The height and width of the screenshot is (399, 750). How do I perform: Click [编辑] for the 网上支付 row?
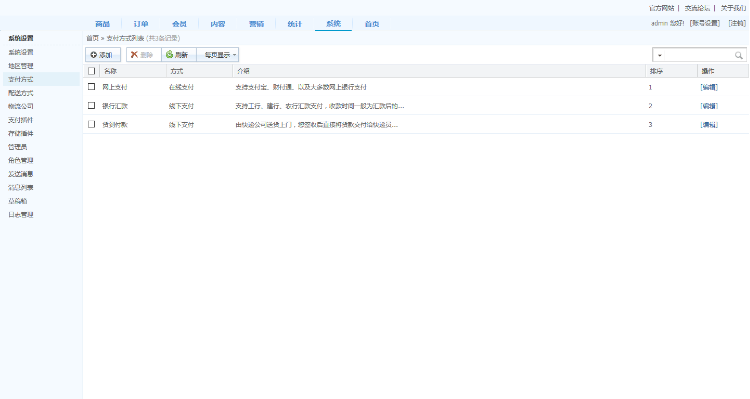pos(709,87)
